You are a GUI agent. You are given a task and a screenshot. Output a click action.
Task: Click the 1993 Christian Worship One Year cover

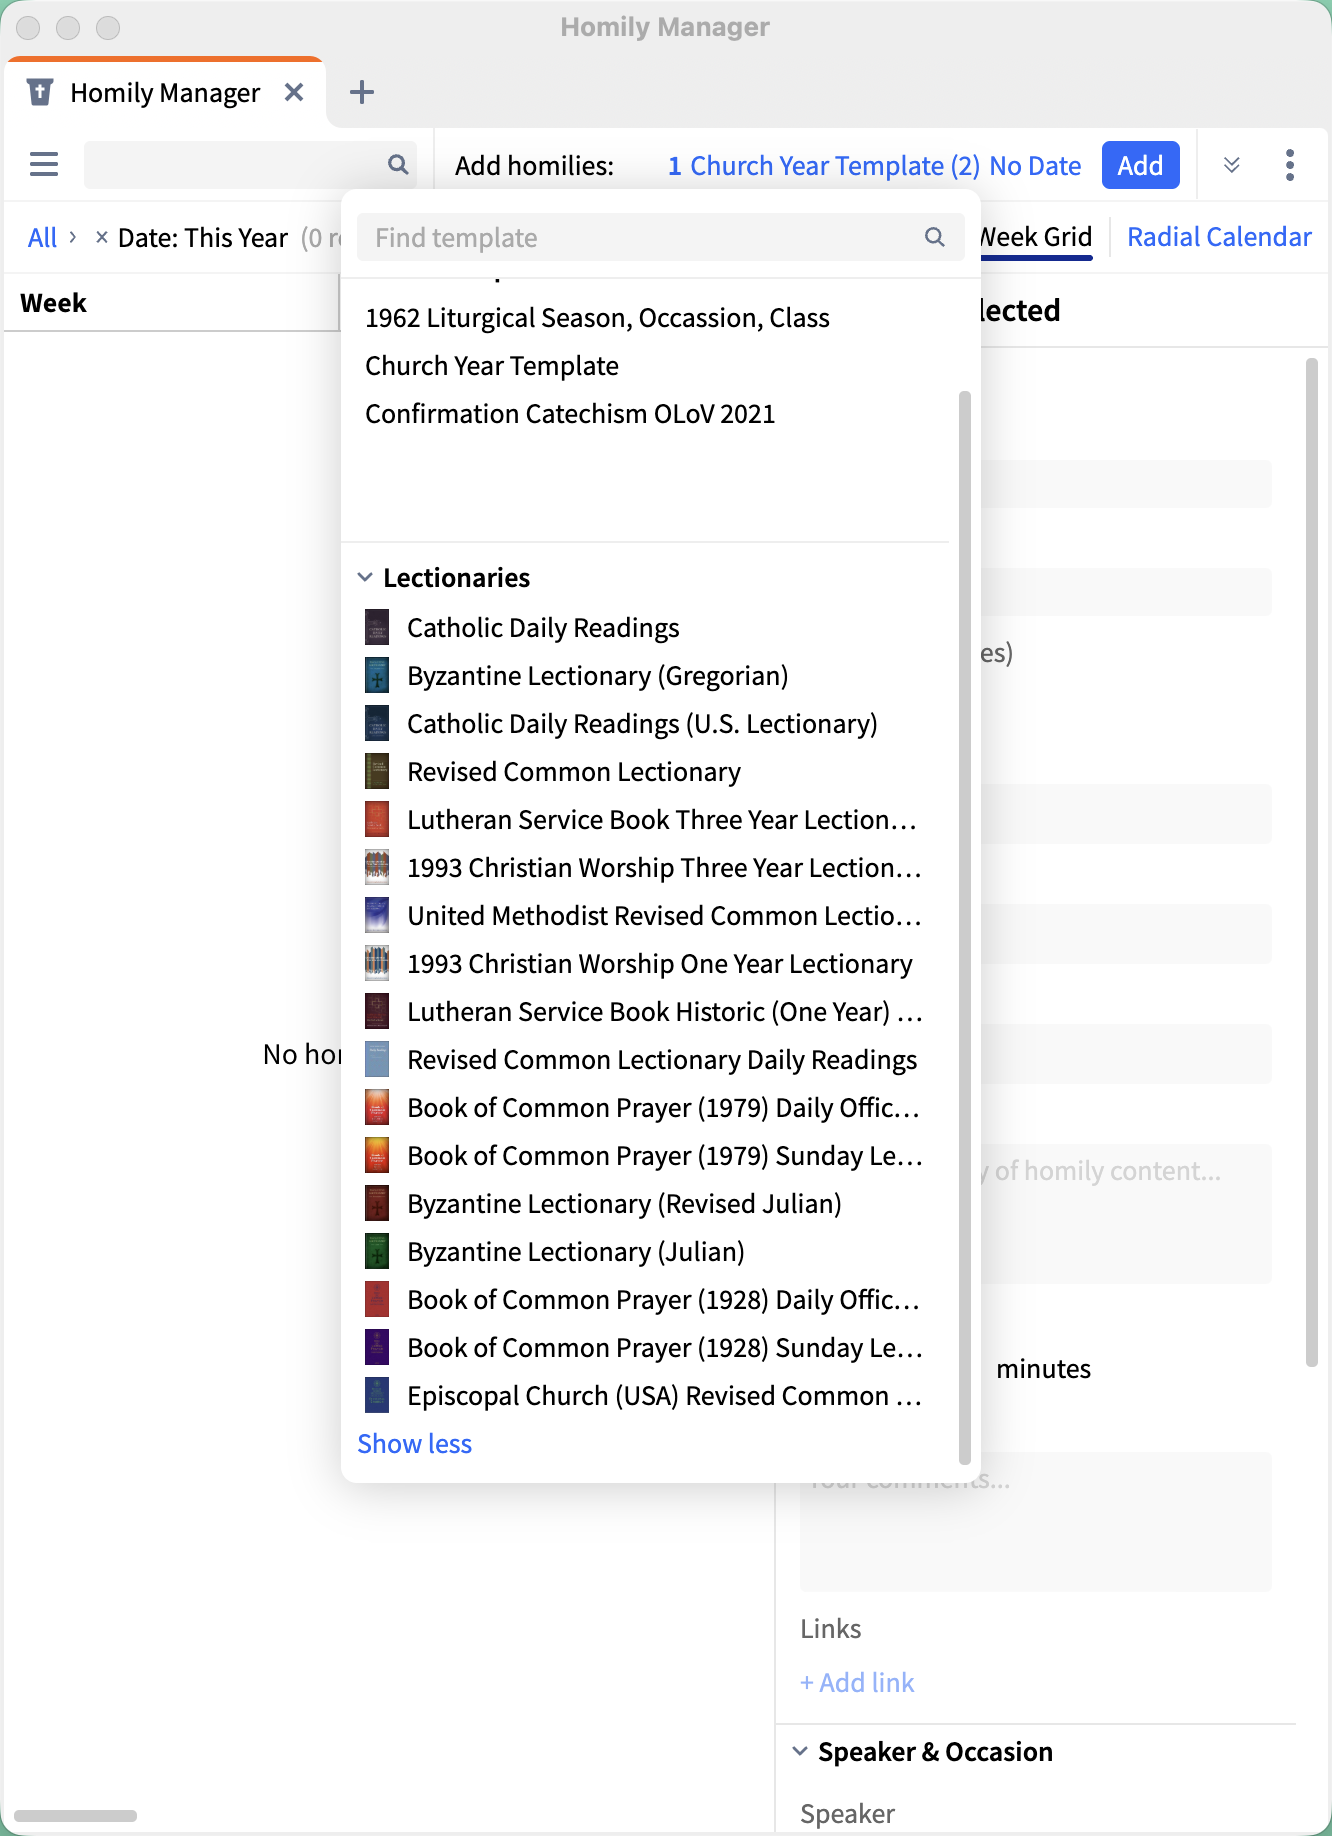[377, 963]
